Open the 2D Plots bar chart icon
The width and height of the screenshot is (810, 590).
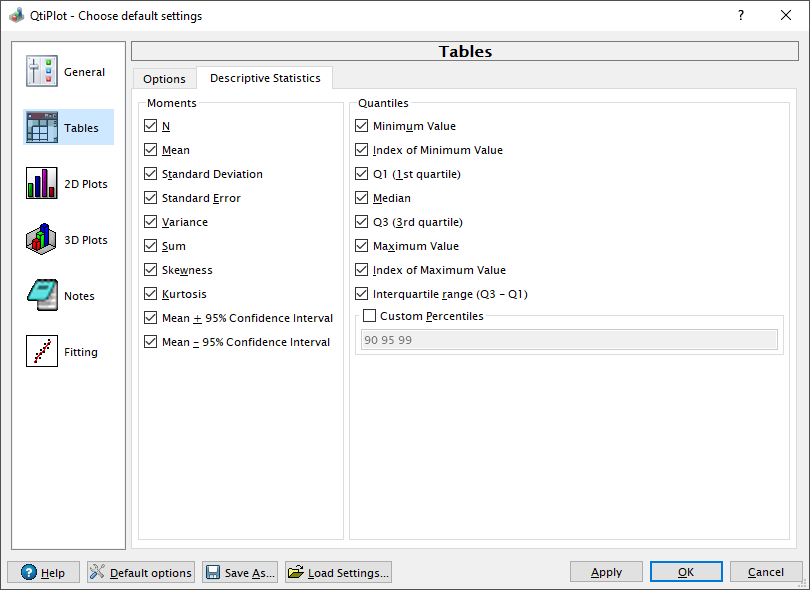click(x=42, y=183)
